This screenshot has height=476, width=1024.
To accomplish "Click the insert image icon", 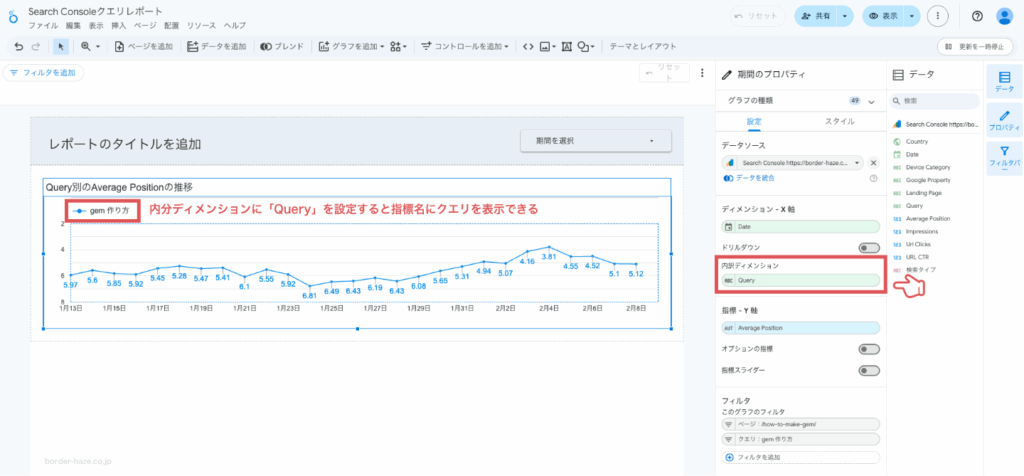I will (x=547, y=46).
